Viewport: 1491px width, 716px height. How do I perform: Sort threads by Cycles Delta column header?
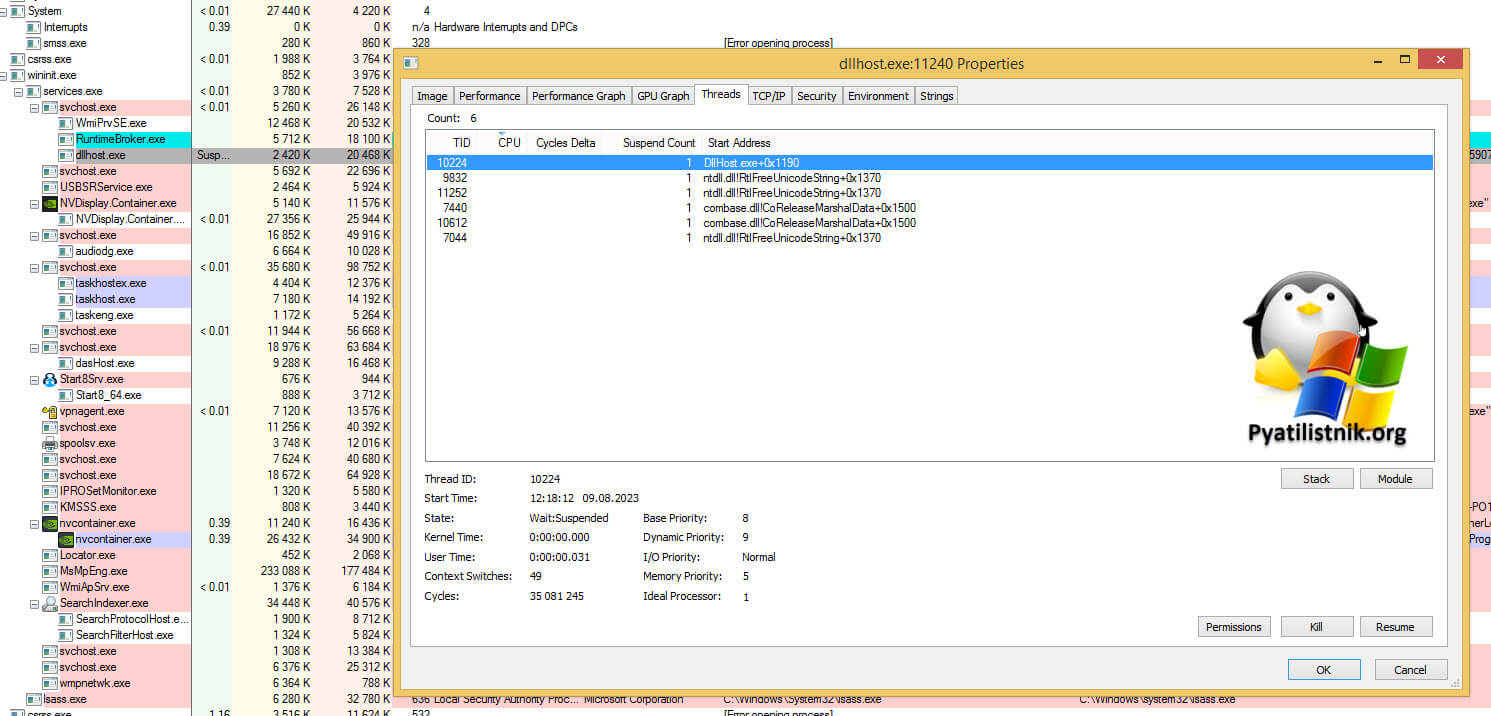pos(565,143)
